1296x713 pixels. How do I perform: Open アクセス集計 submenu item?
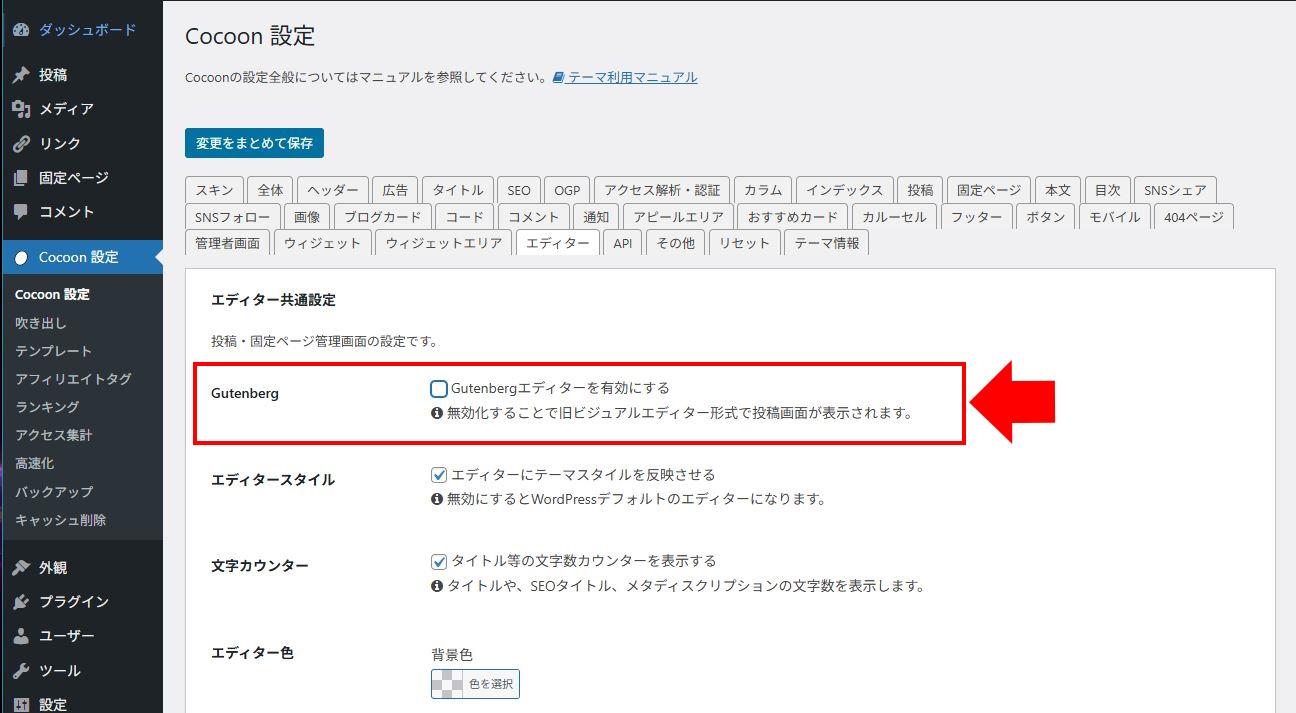click(53, 435)
